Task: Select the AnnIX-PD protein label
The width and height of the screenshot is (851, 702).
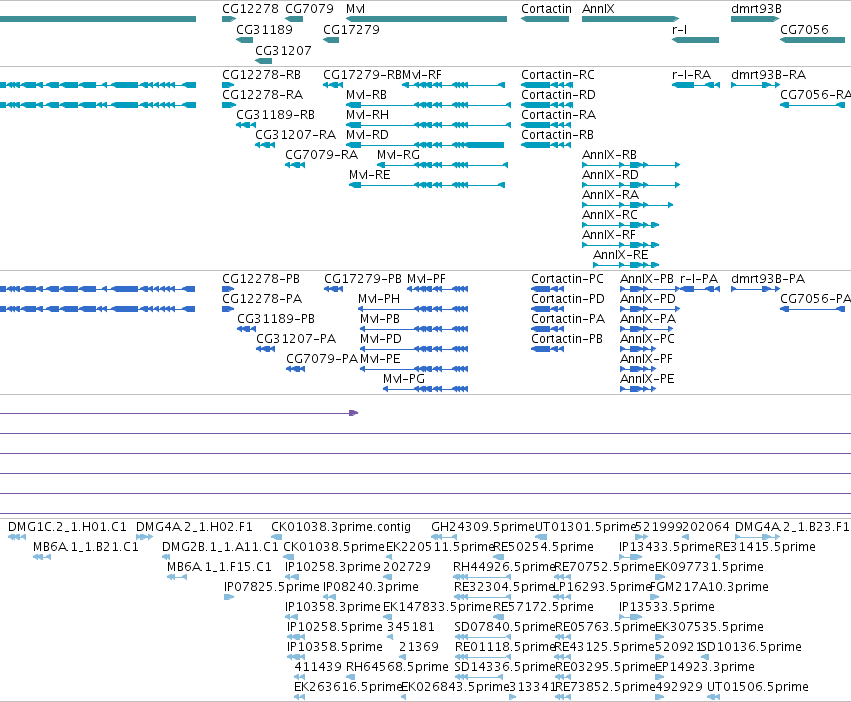Action: point(647,299)
